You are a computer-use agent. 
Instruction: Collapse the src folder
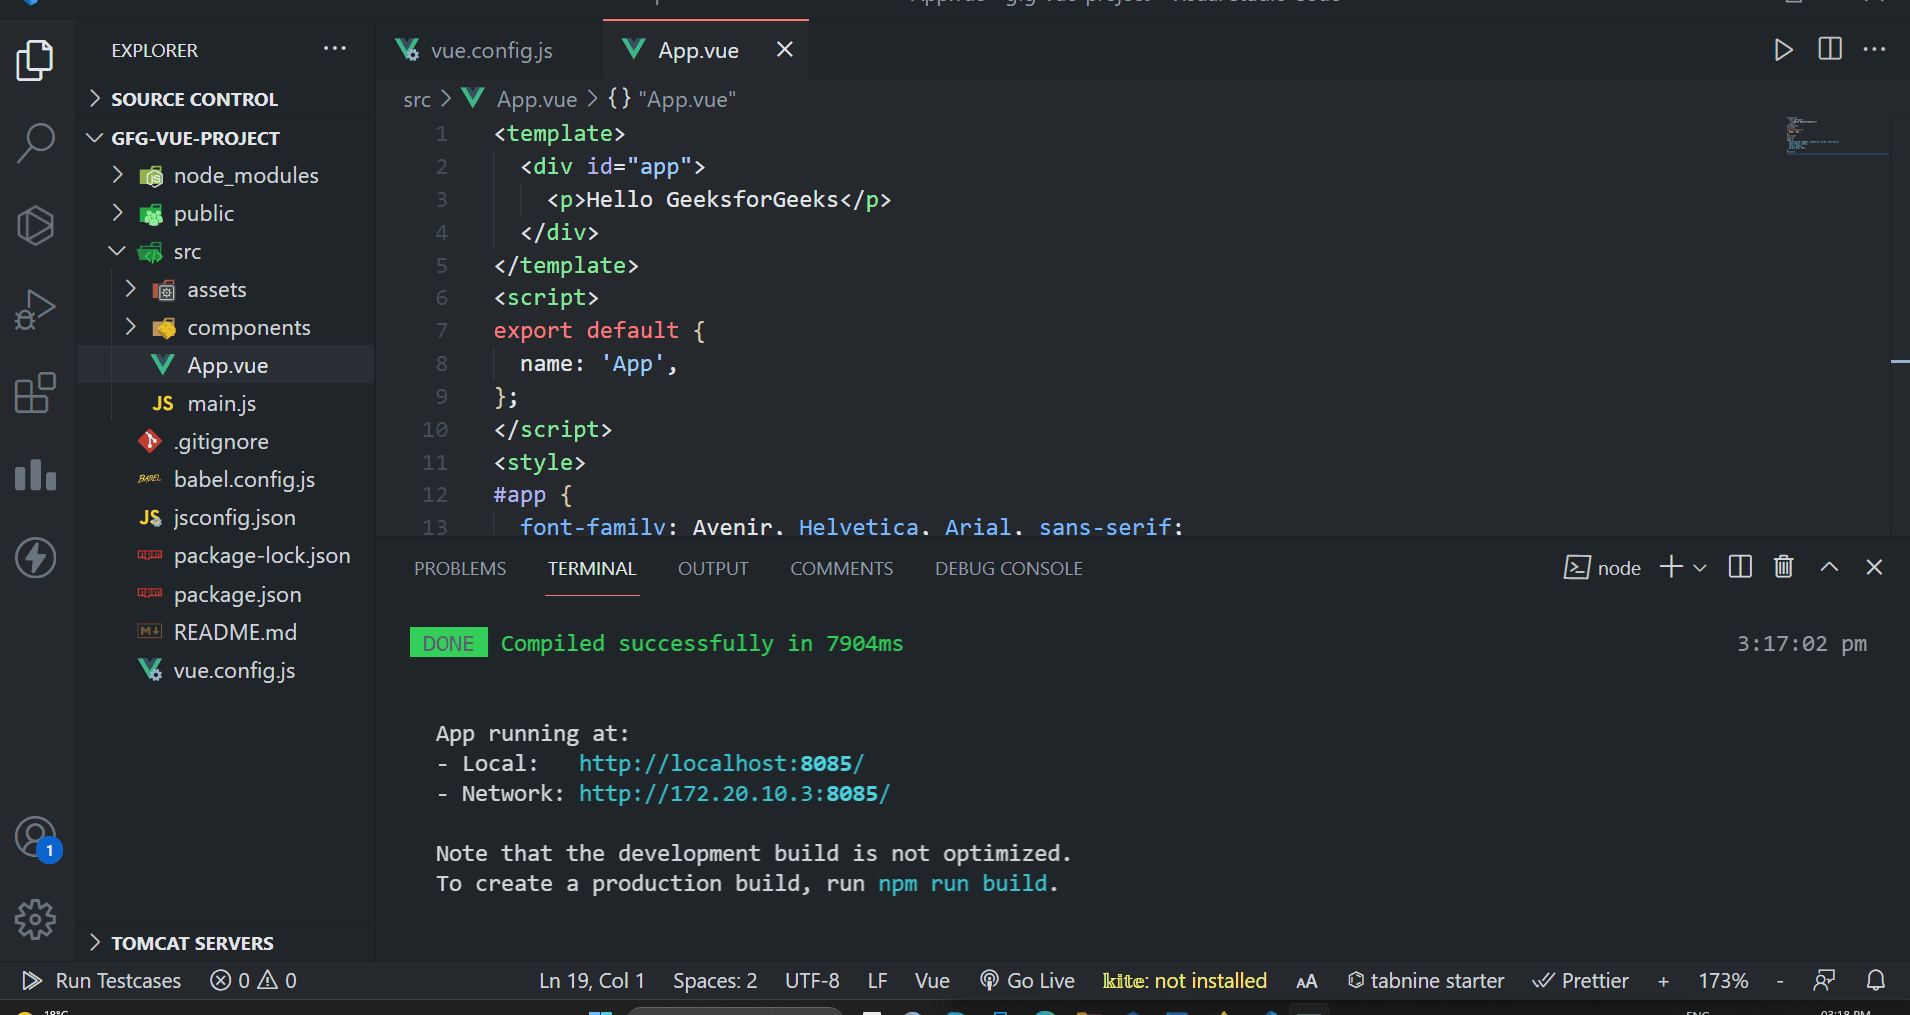[226, 252]
